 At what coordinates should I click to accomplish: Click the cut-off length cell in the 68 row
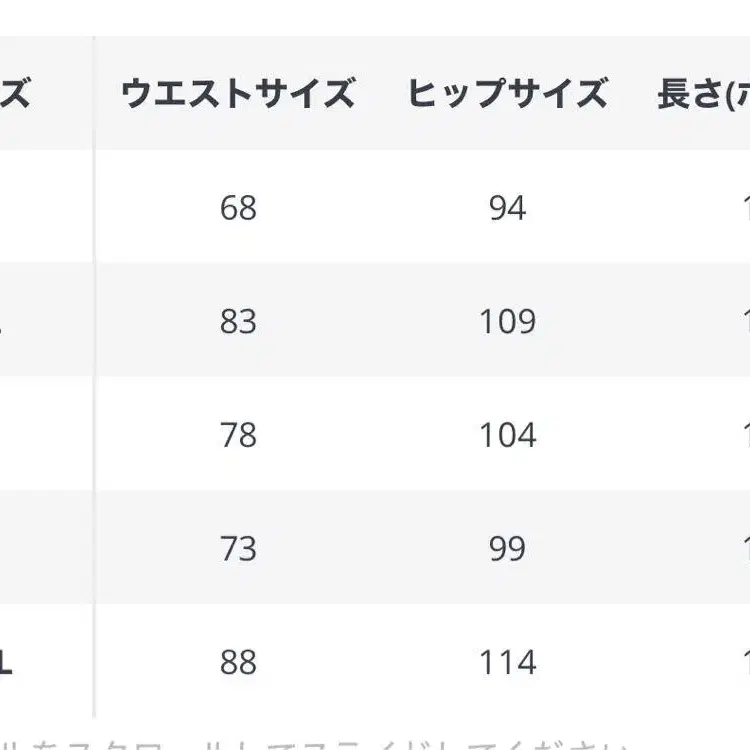point(744,208)
